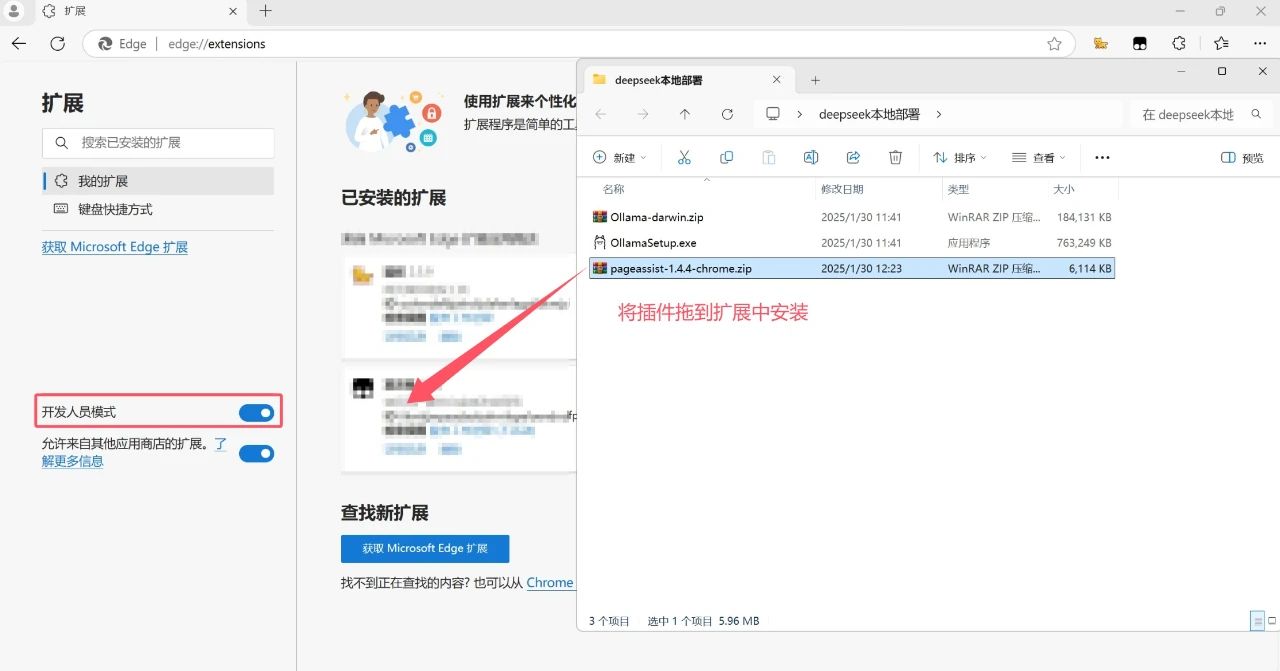This screenshot has height=671, width=1280.
Task: Click the Edge address bar
Action: coord(578,44)
